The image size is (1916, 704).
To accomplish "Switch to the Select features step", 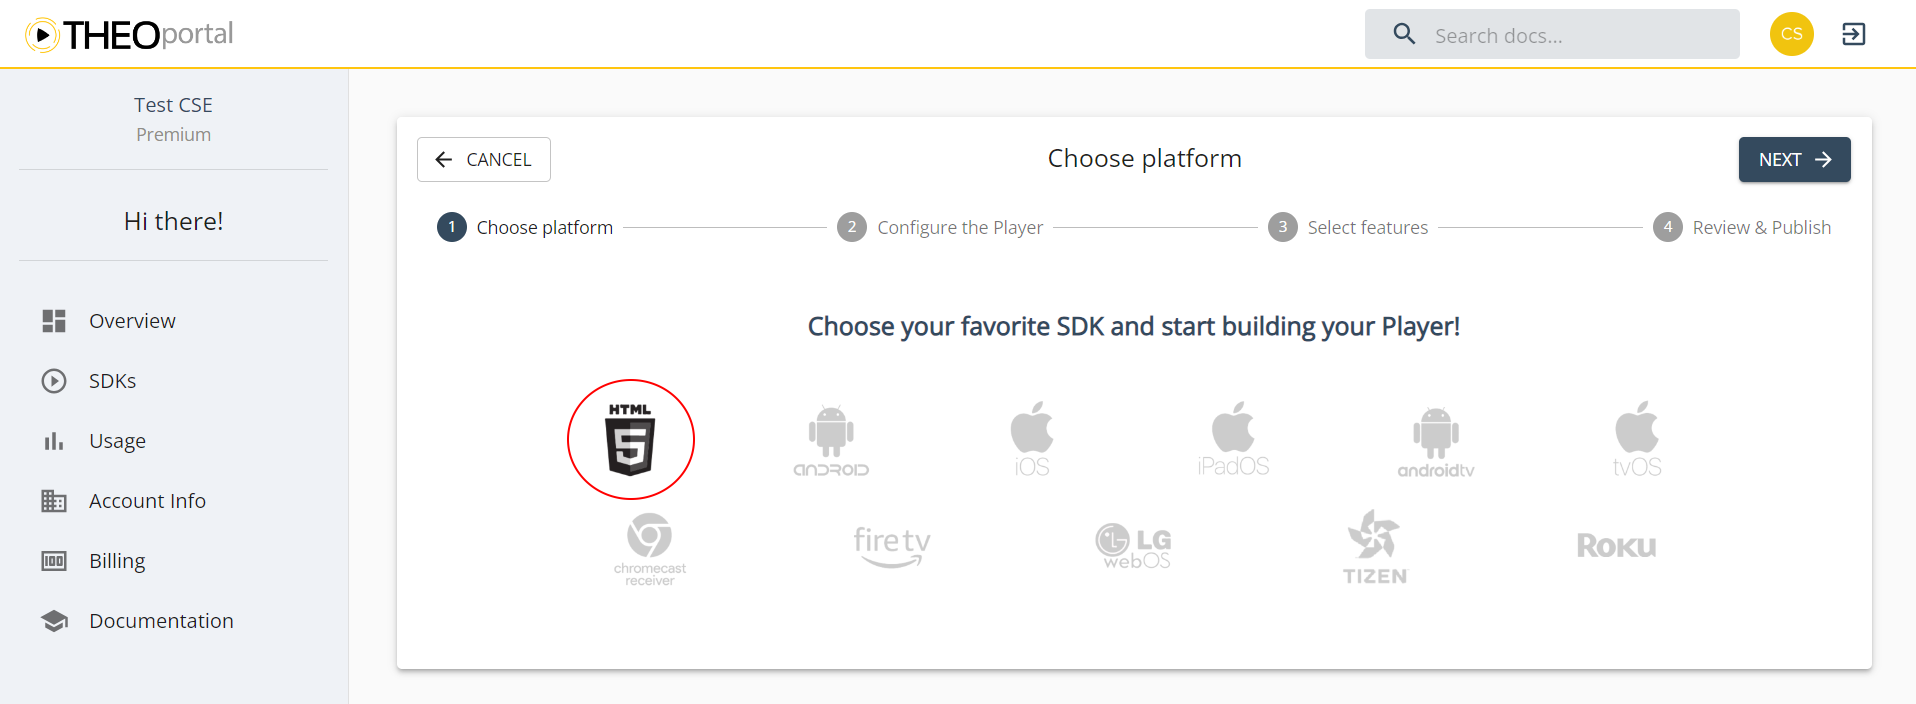I will 1348,227.
